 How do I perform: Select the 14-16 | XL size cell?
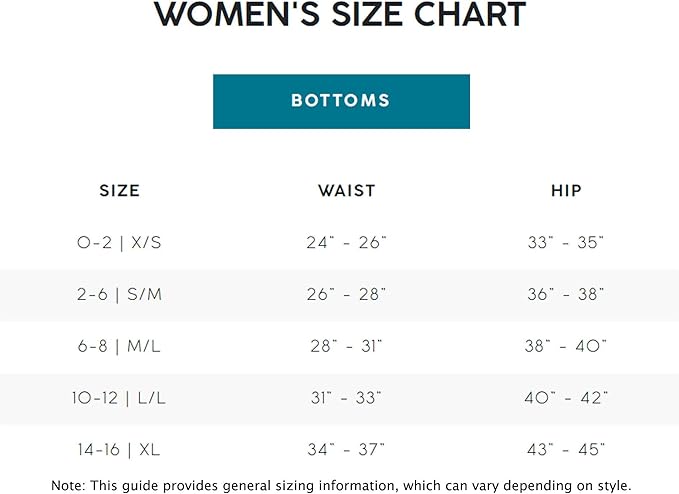pyautogui.click(x=120, y=450)
